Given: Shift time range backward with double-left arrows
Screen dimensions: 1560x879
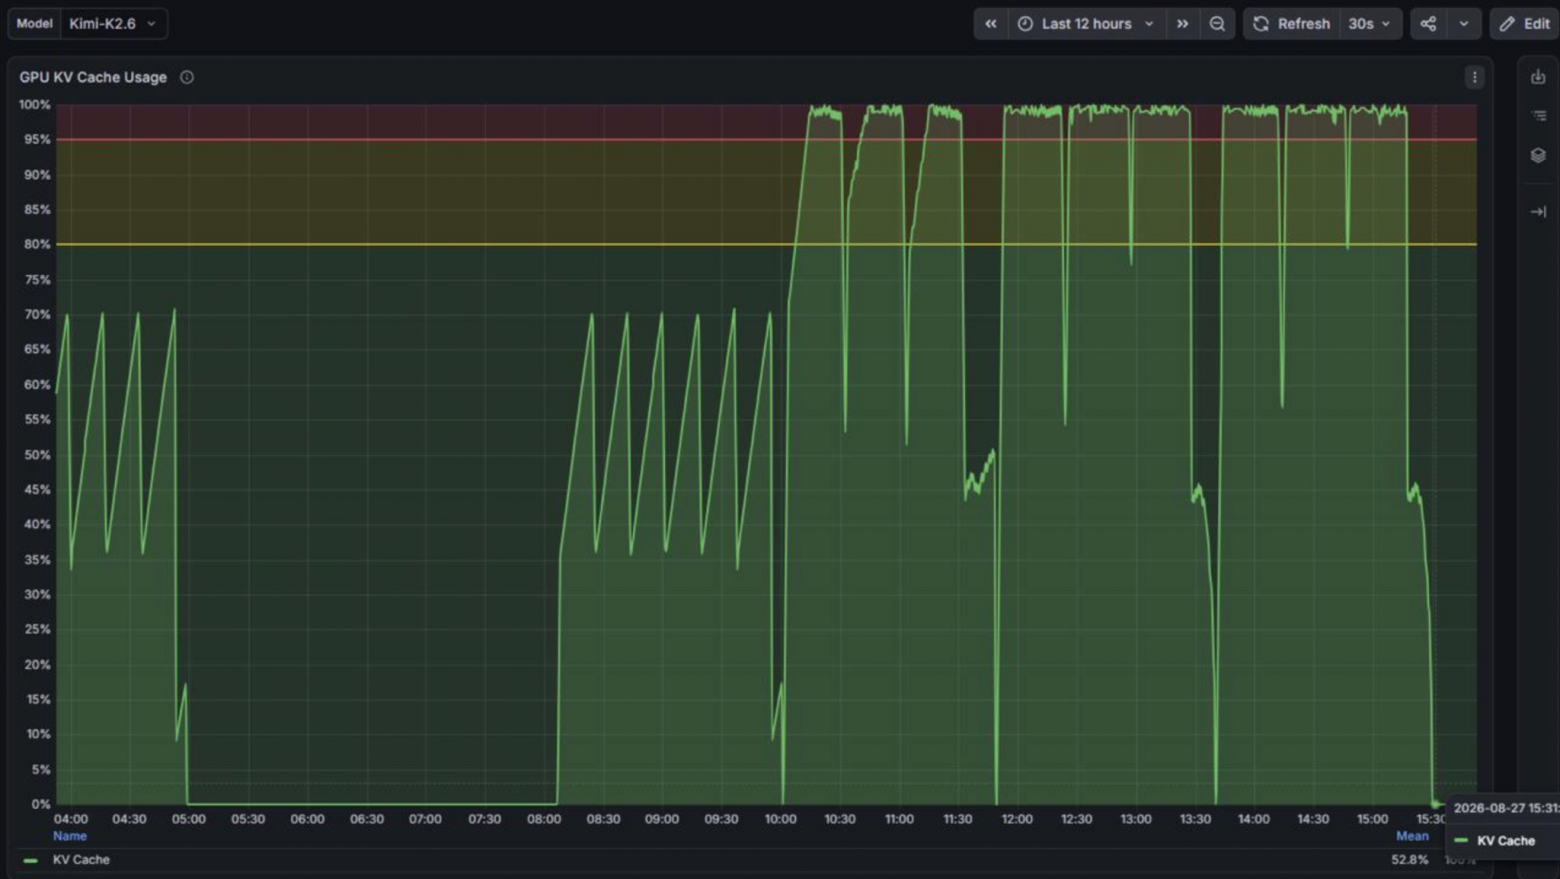Looking at the screenshot, I should (x=990, y=23).
